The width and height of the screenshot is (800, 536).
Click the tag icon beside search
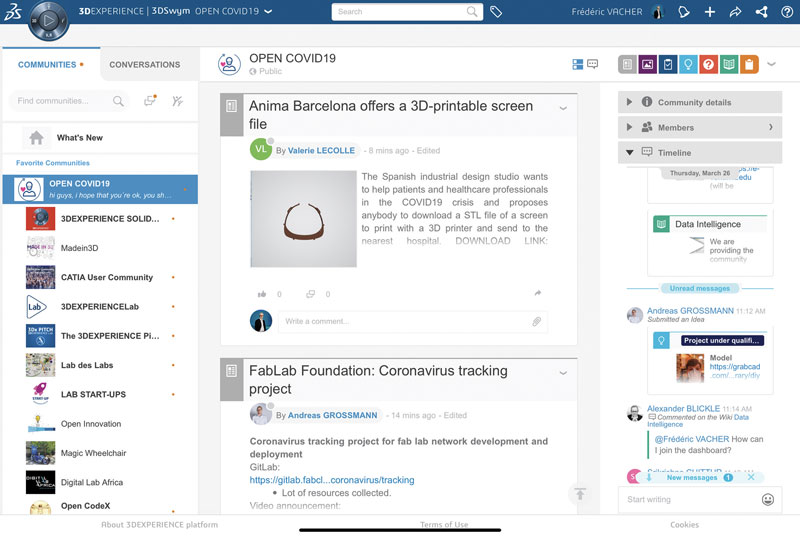pos(496,12)
